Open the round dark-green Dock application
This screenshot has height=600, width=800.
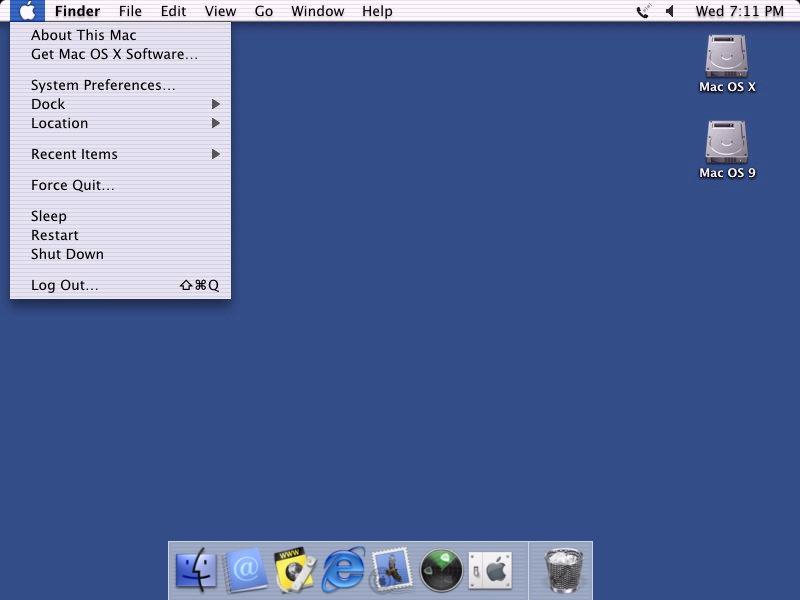(x=441, y=570)
